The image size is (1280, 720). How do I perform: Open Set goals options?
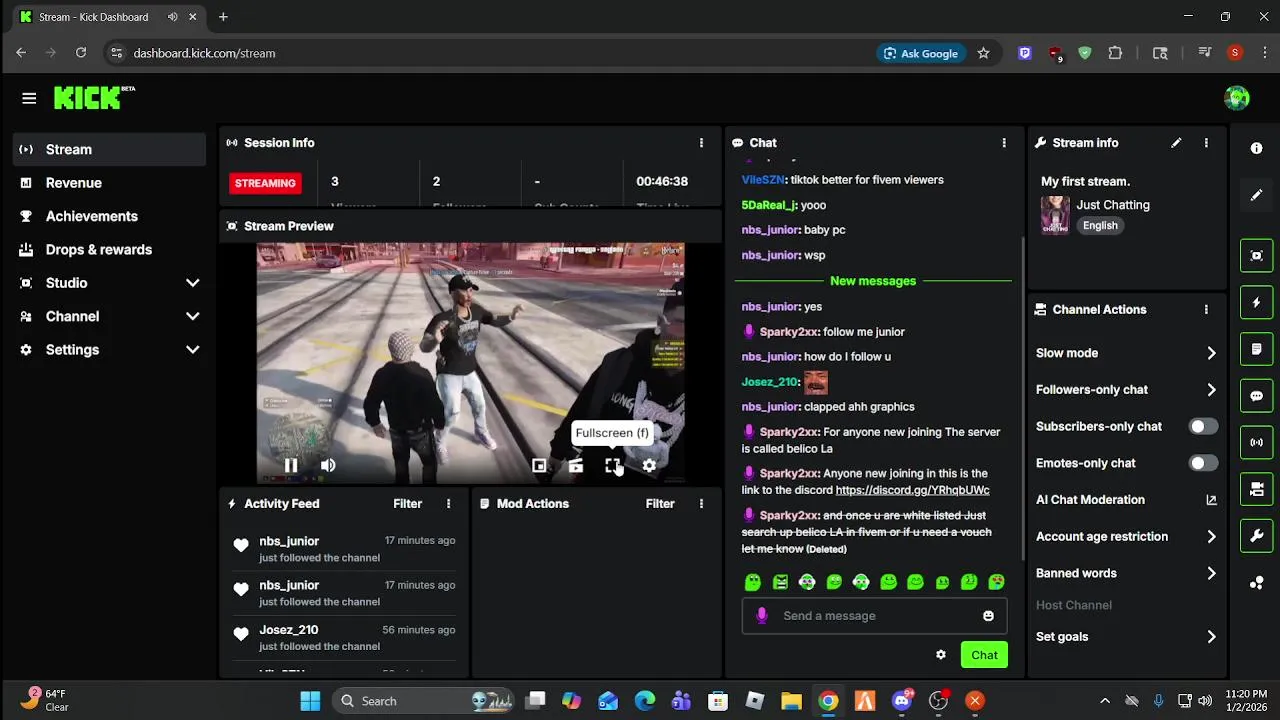[1126, 637]
